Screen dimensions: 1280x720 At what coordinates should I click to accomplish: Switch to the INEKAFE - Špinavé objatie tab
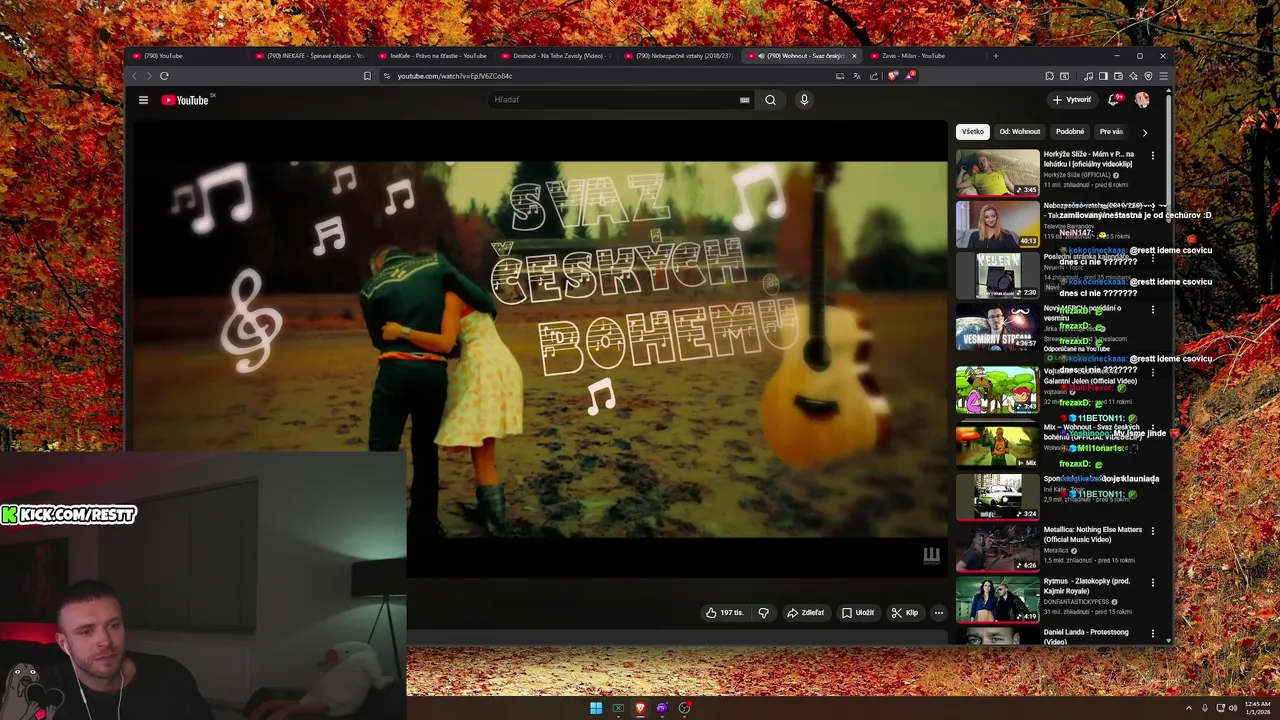pos(309,56)
